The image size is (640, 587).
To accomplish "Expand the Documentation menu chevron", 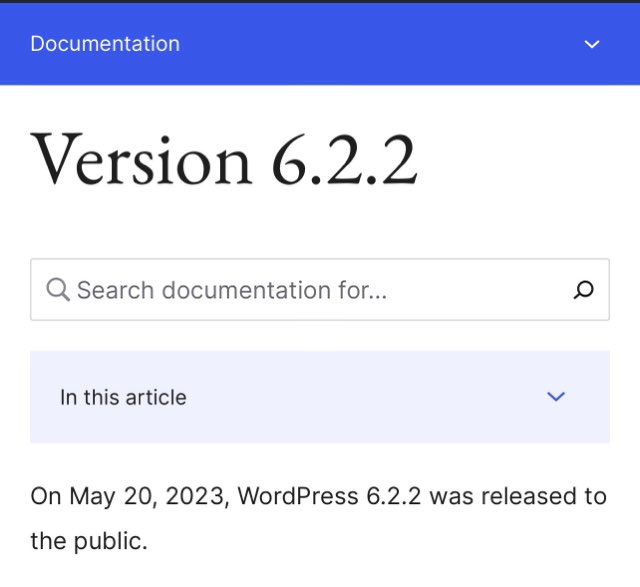I will 592,44.
